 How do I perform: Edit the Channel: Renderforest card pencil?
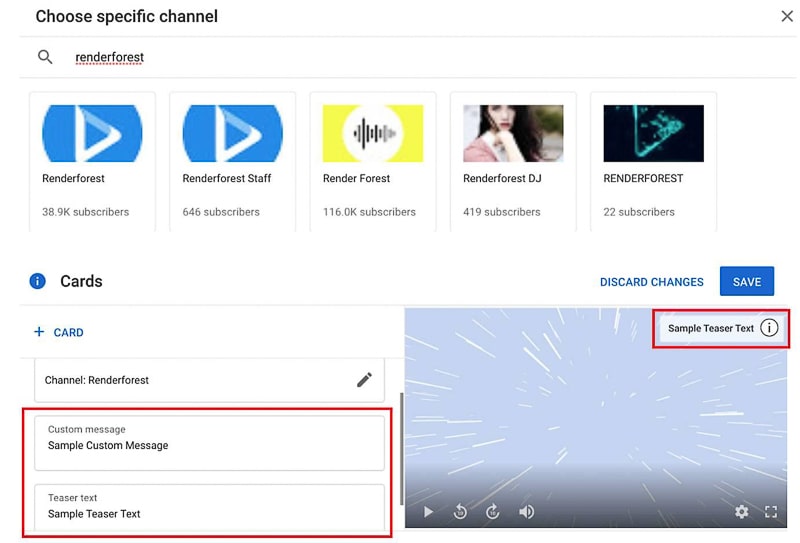coord(364,380)
